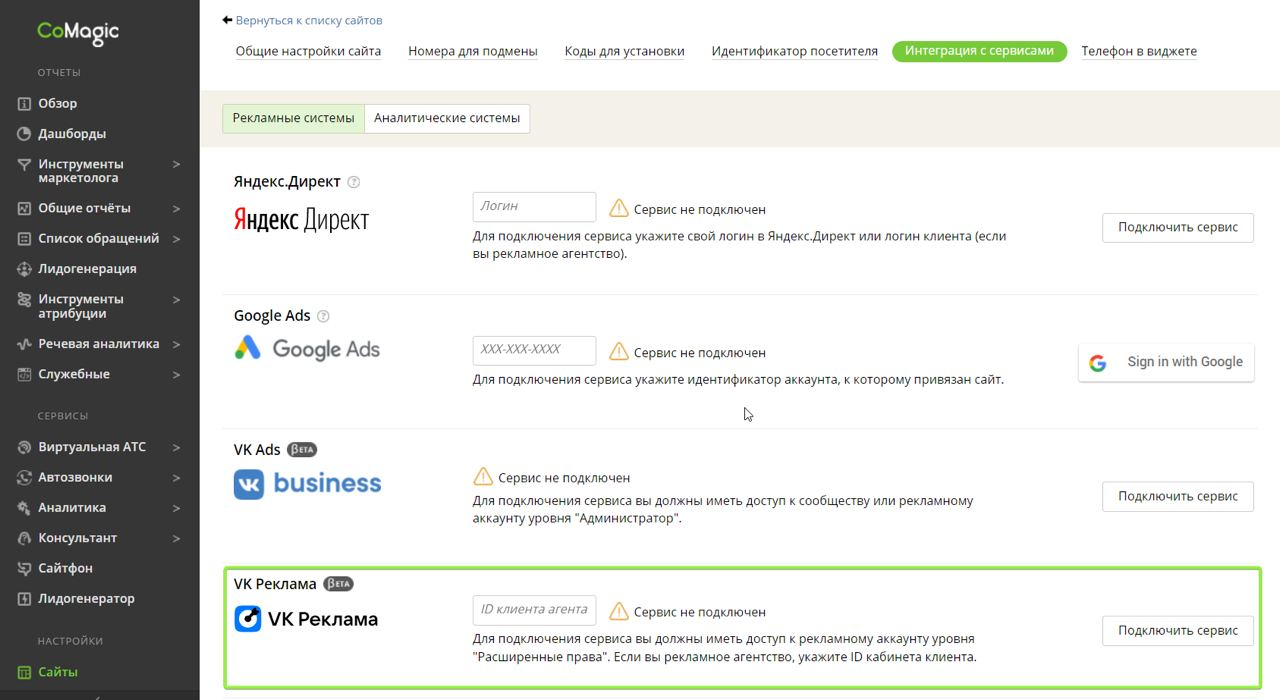Open Дашборды via its pie icon
Viewport: 1280px width, 700px height.
click(25, 134)
